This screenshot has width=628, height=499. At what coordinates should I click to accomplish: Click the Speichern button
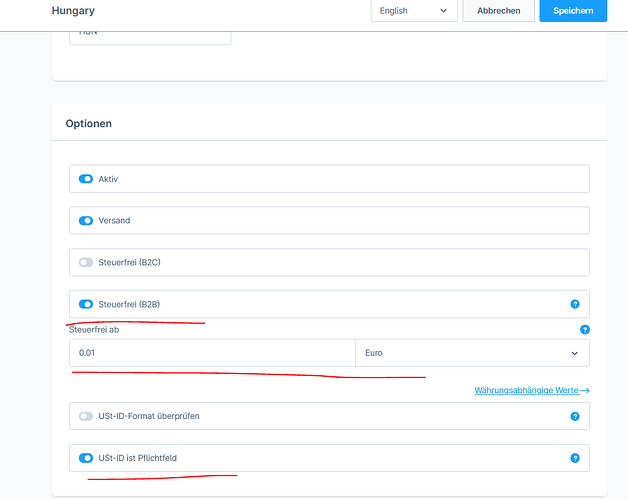point(573,11)
